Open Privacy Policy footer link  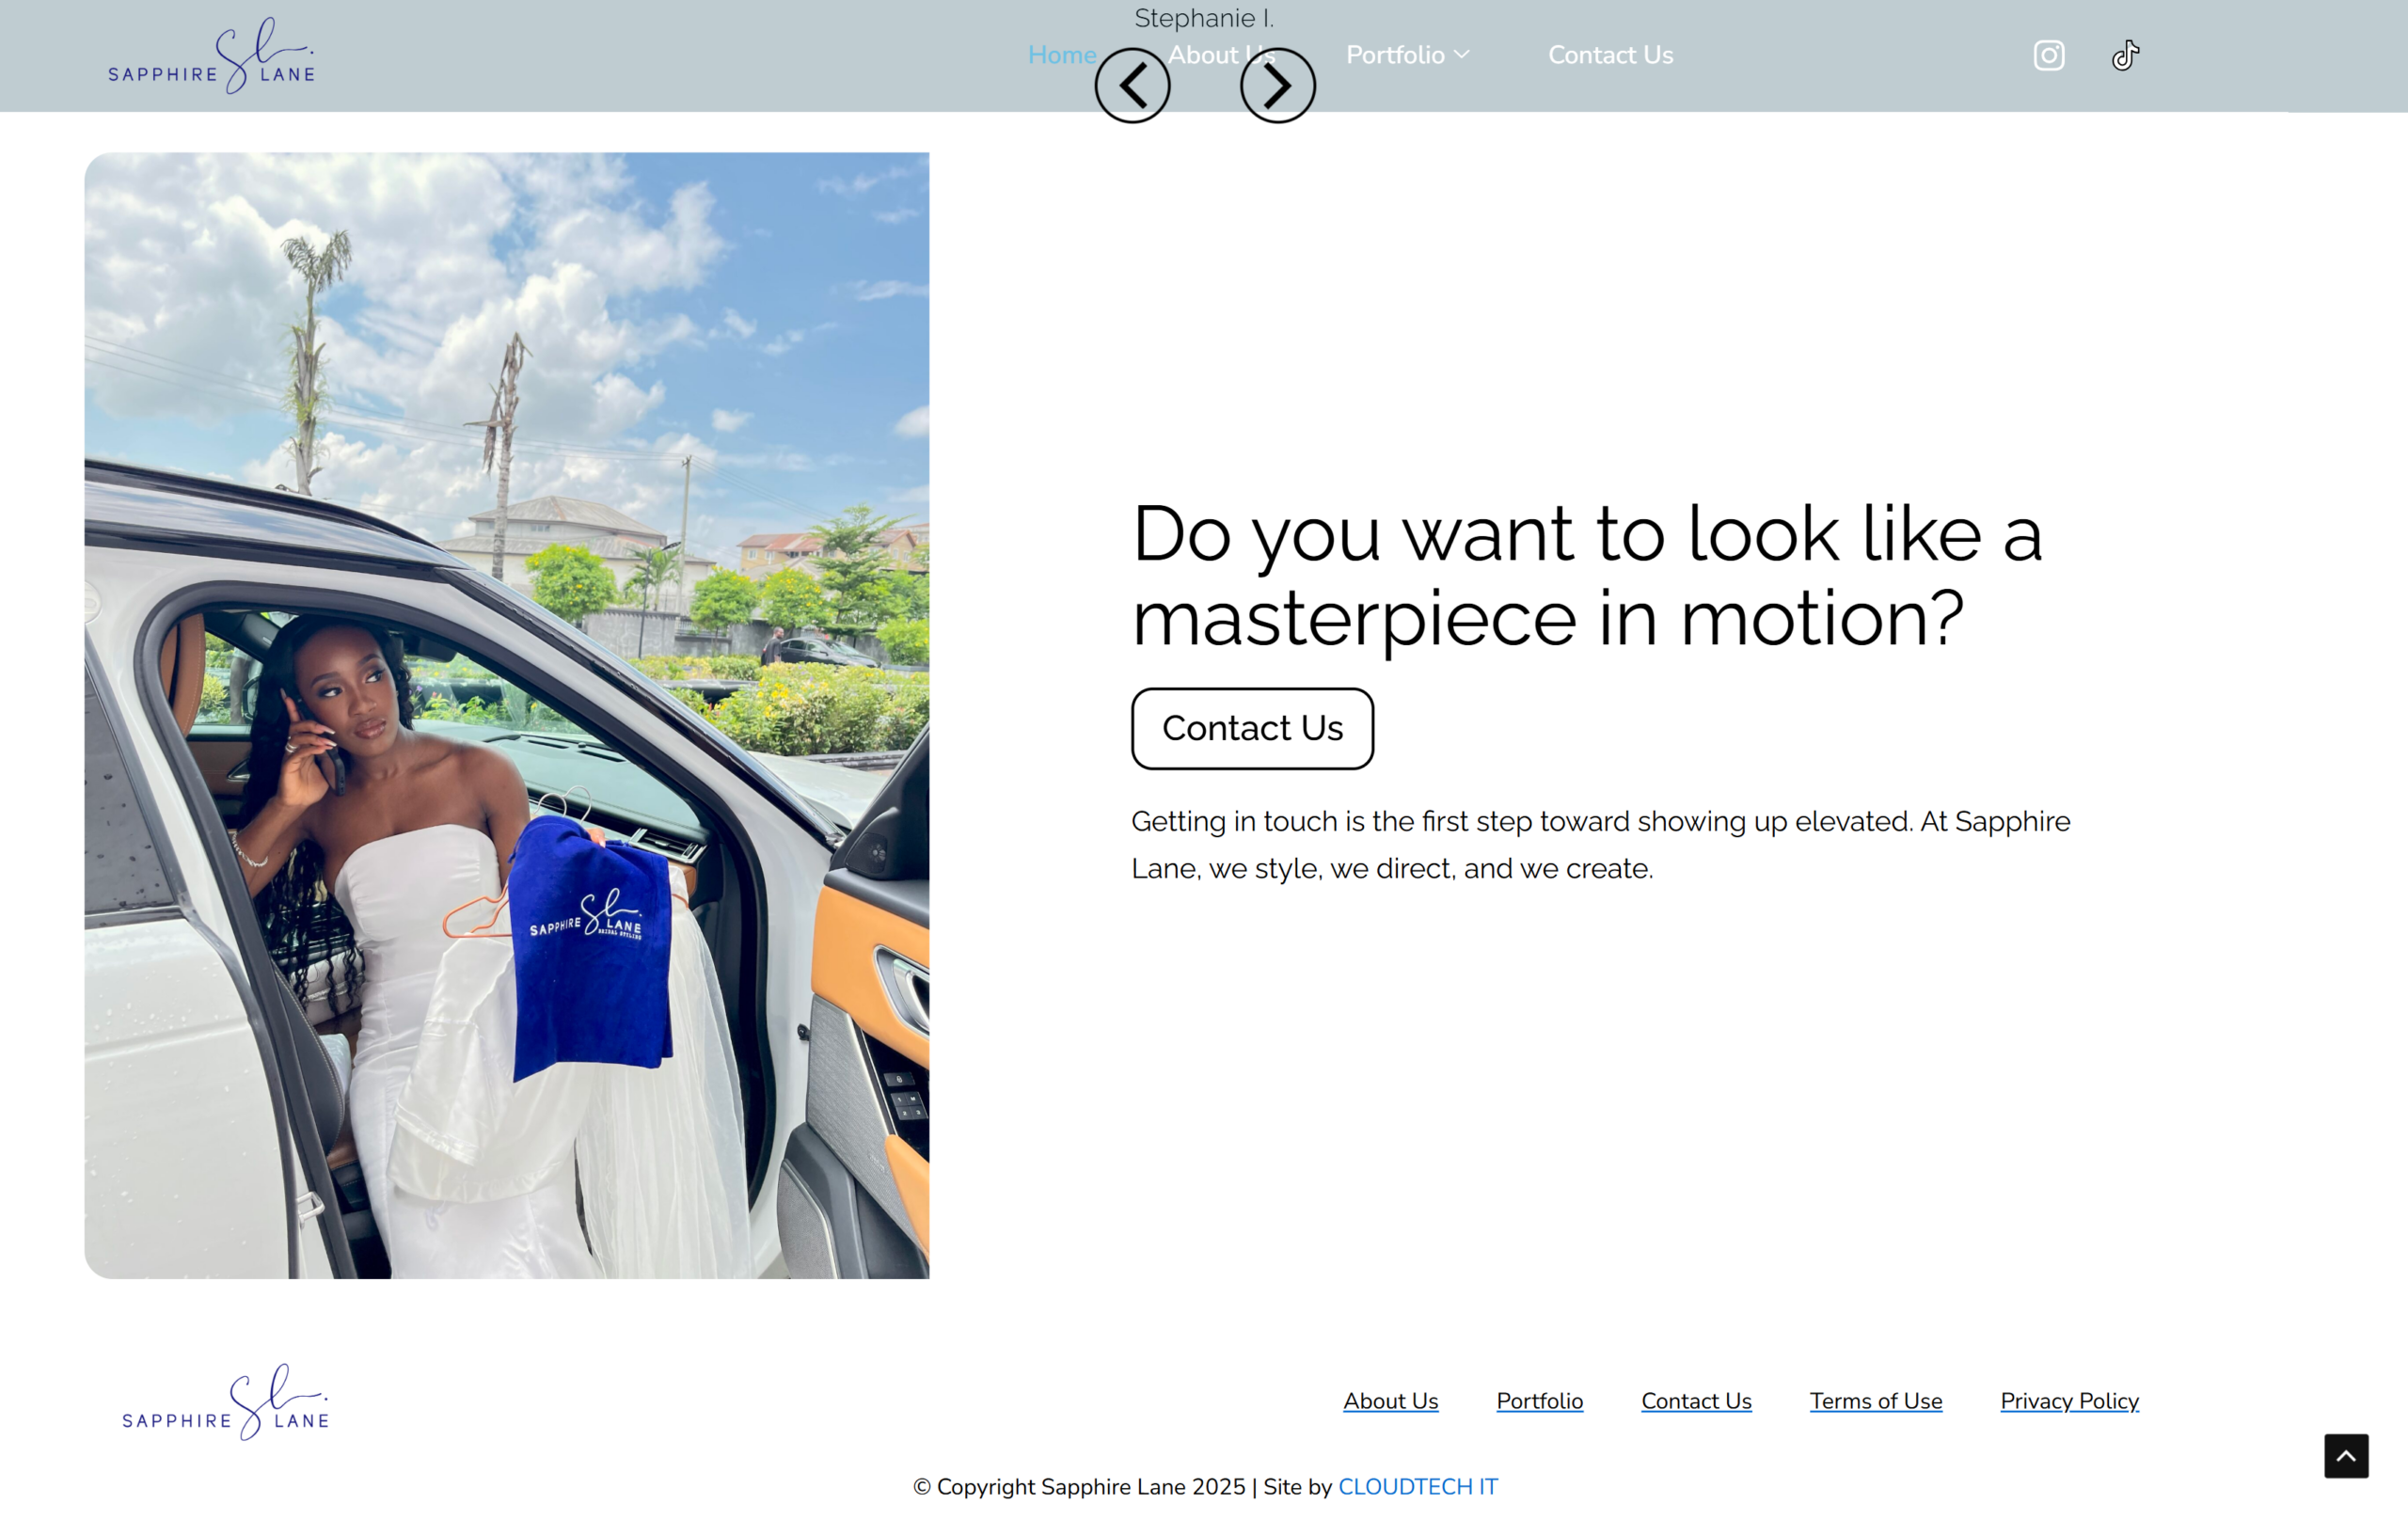tap(2069, 1401)
